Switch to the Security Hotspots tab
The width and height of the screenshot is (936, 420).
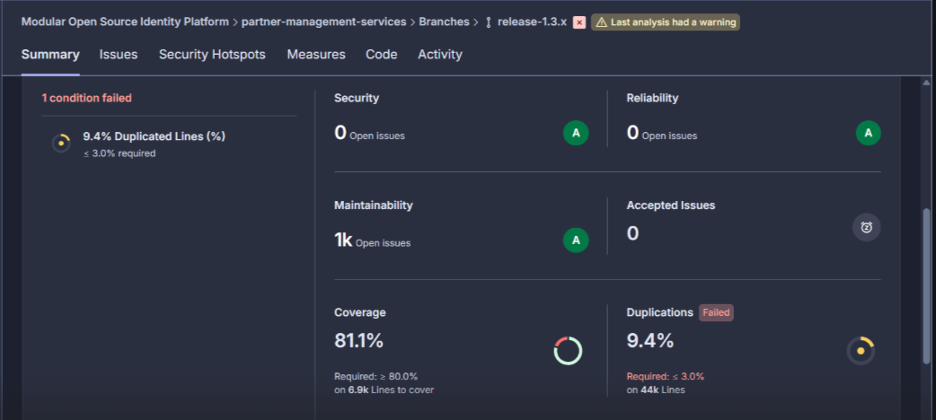point(212,55)
